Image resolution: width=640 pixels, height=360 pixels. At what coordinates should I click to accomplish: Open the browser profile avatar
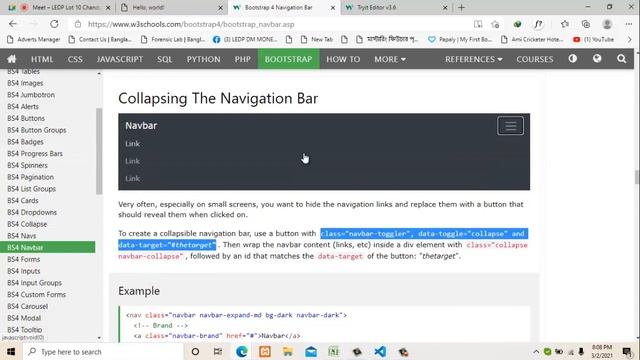607,24
